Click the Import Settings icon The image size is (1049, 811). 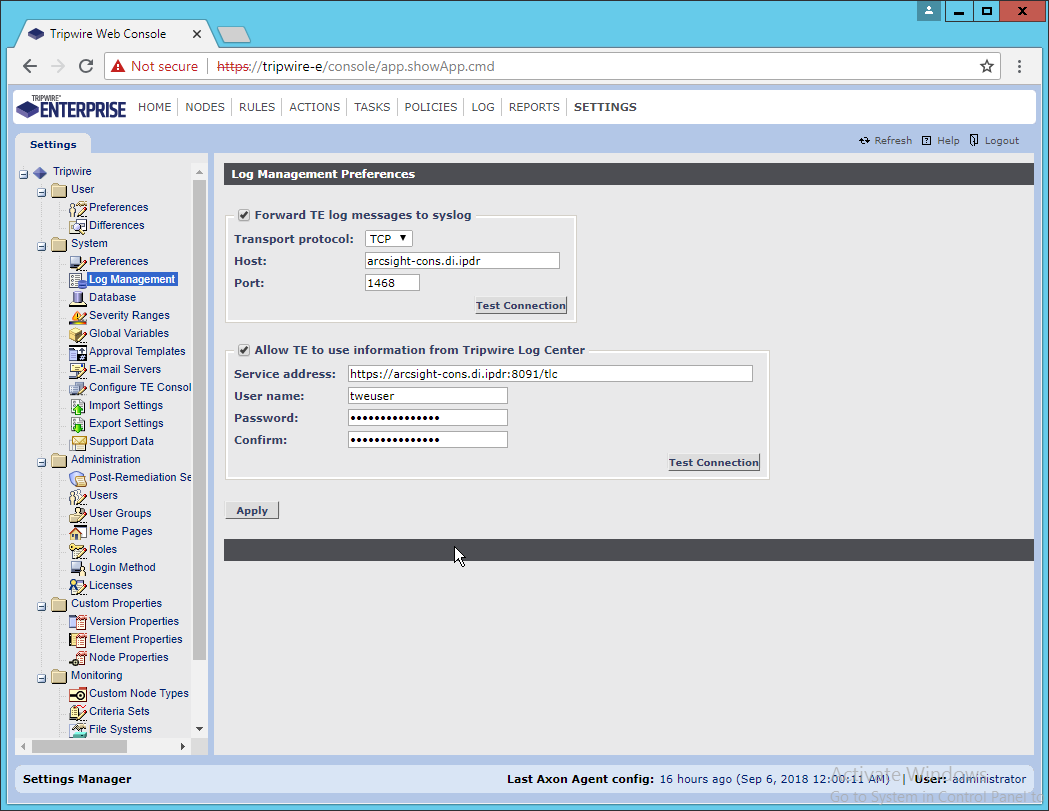pos(78,405)
